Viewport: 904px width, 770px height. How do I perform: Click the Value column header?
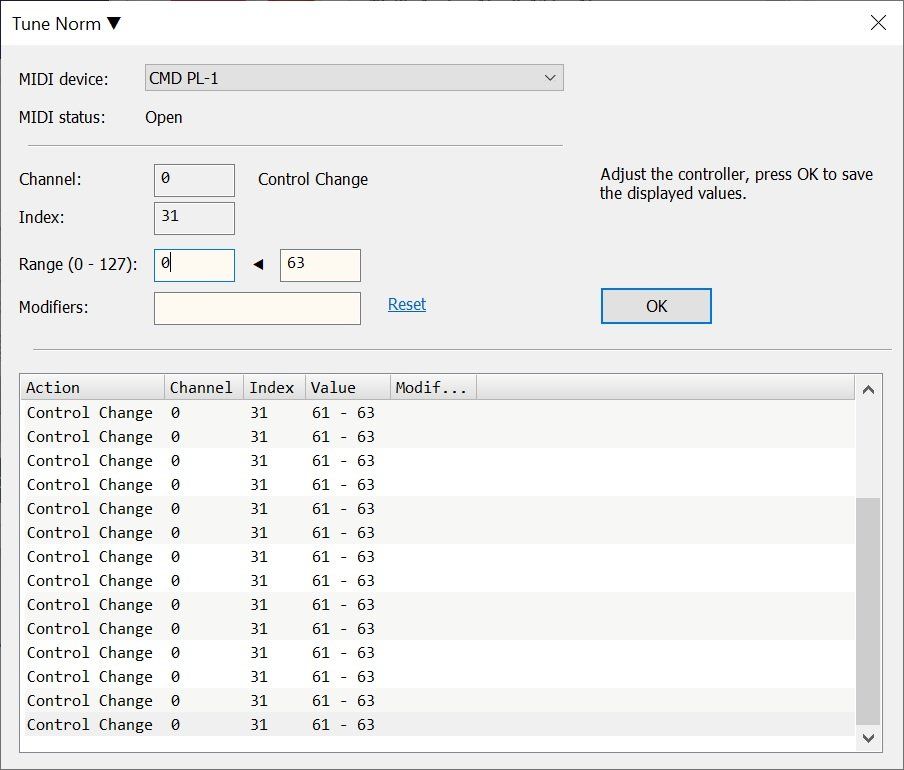(348, 387)
